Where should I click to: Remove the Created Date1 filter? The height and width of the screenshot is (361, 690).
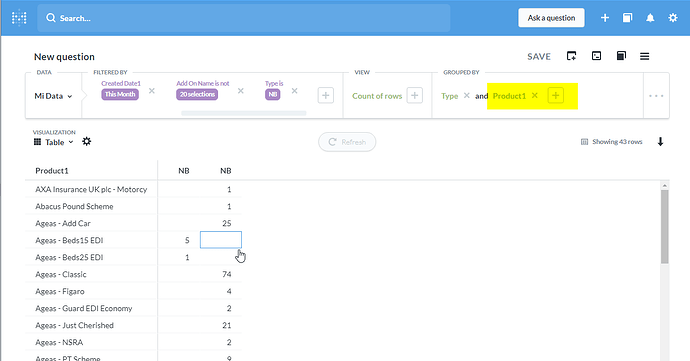click(x=152, y=91)
